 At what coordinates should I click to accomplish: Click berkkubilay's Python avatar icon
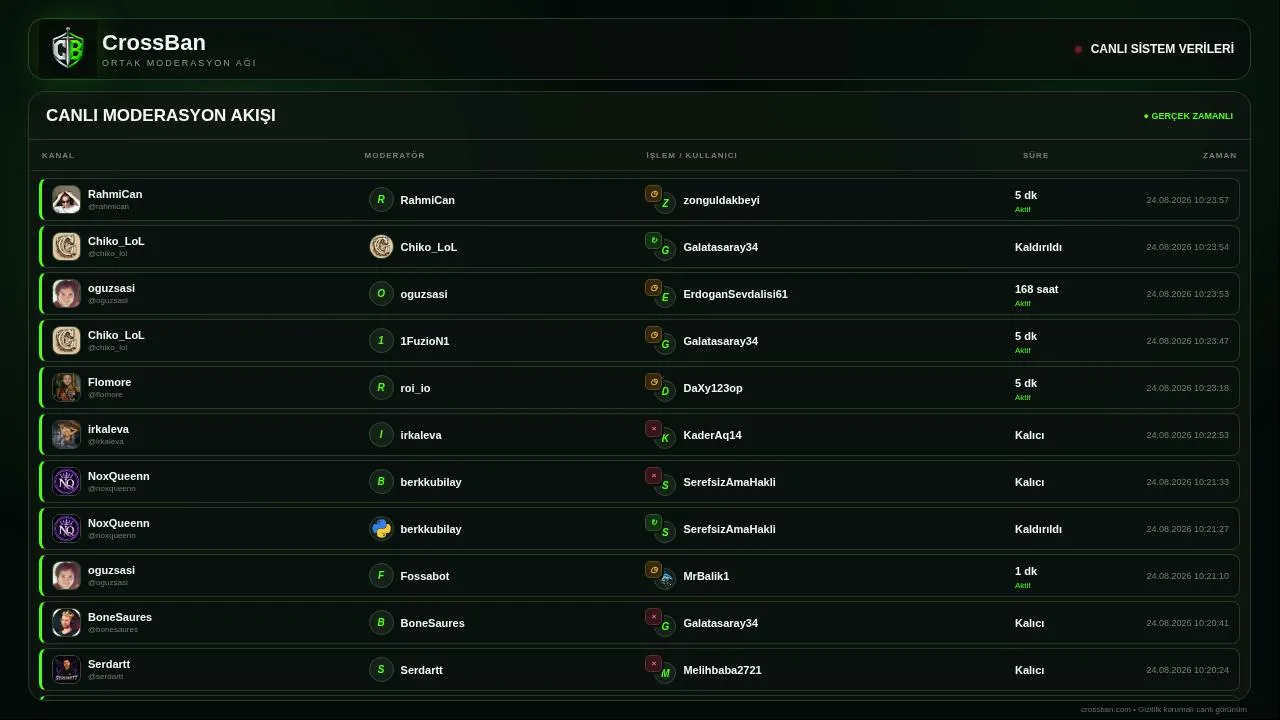(381, 529)
